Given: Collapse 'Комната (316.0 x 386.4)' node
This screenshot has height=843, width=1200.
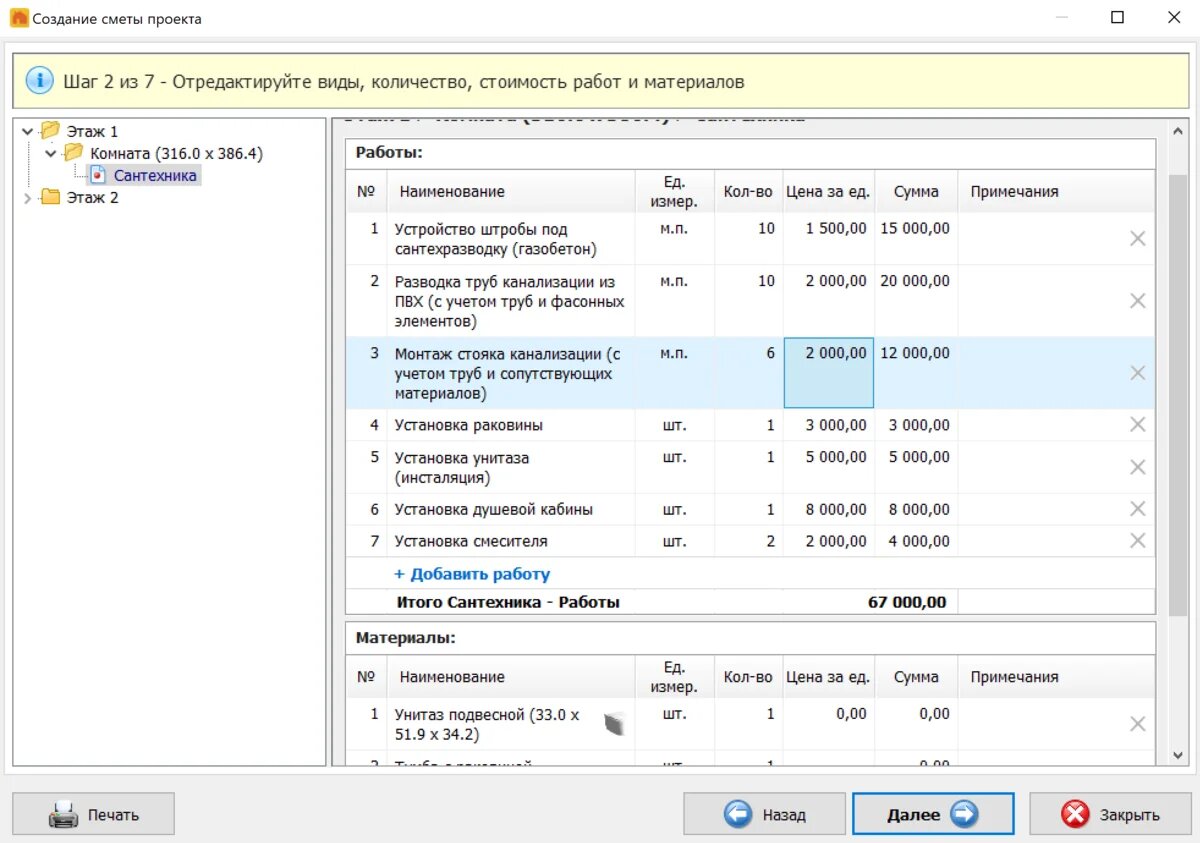Looking at the screenshot, I should click(x=50, y=153).
